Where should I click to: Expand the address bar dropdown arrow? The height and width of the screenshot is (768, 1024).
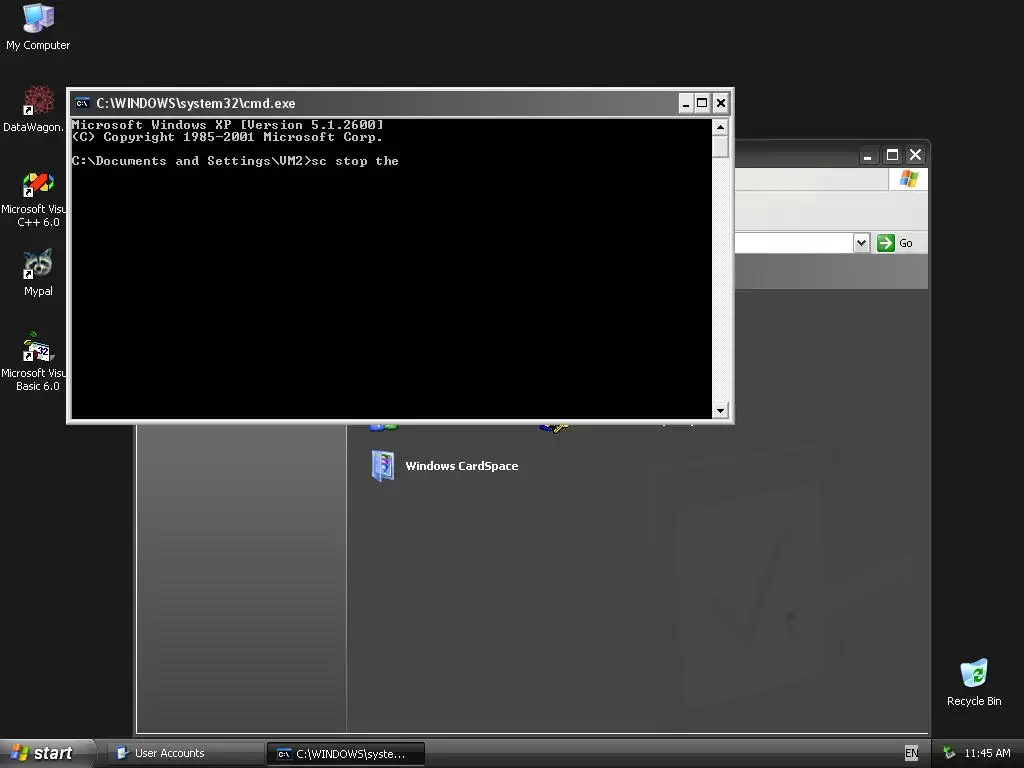pos(861,243)
